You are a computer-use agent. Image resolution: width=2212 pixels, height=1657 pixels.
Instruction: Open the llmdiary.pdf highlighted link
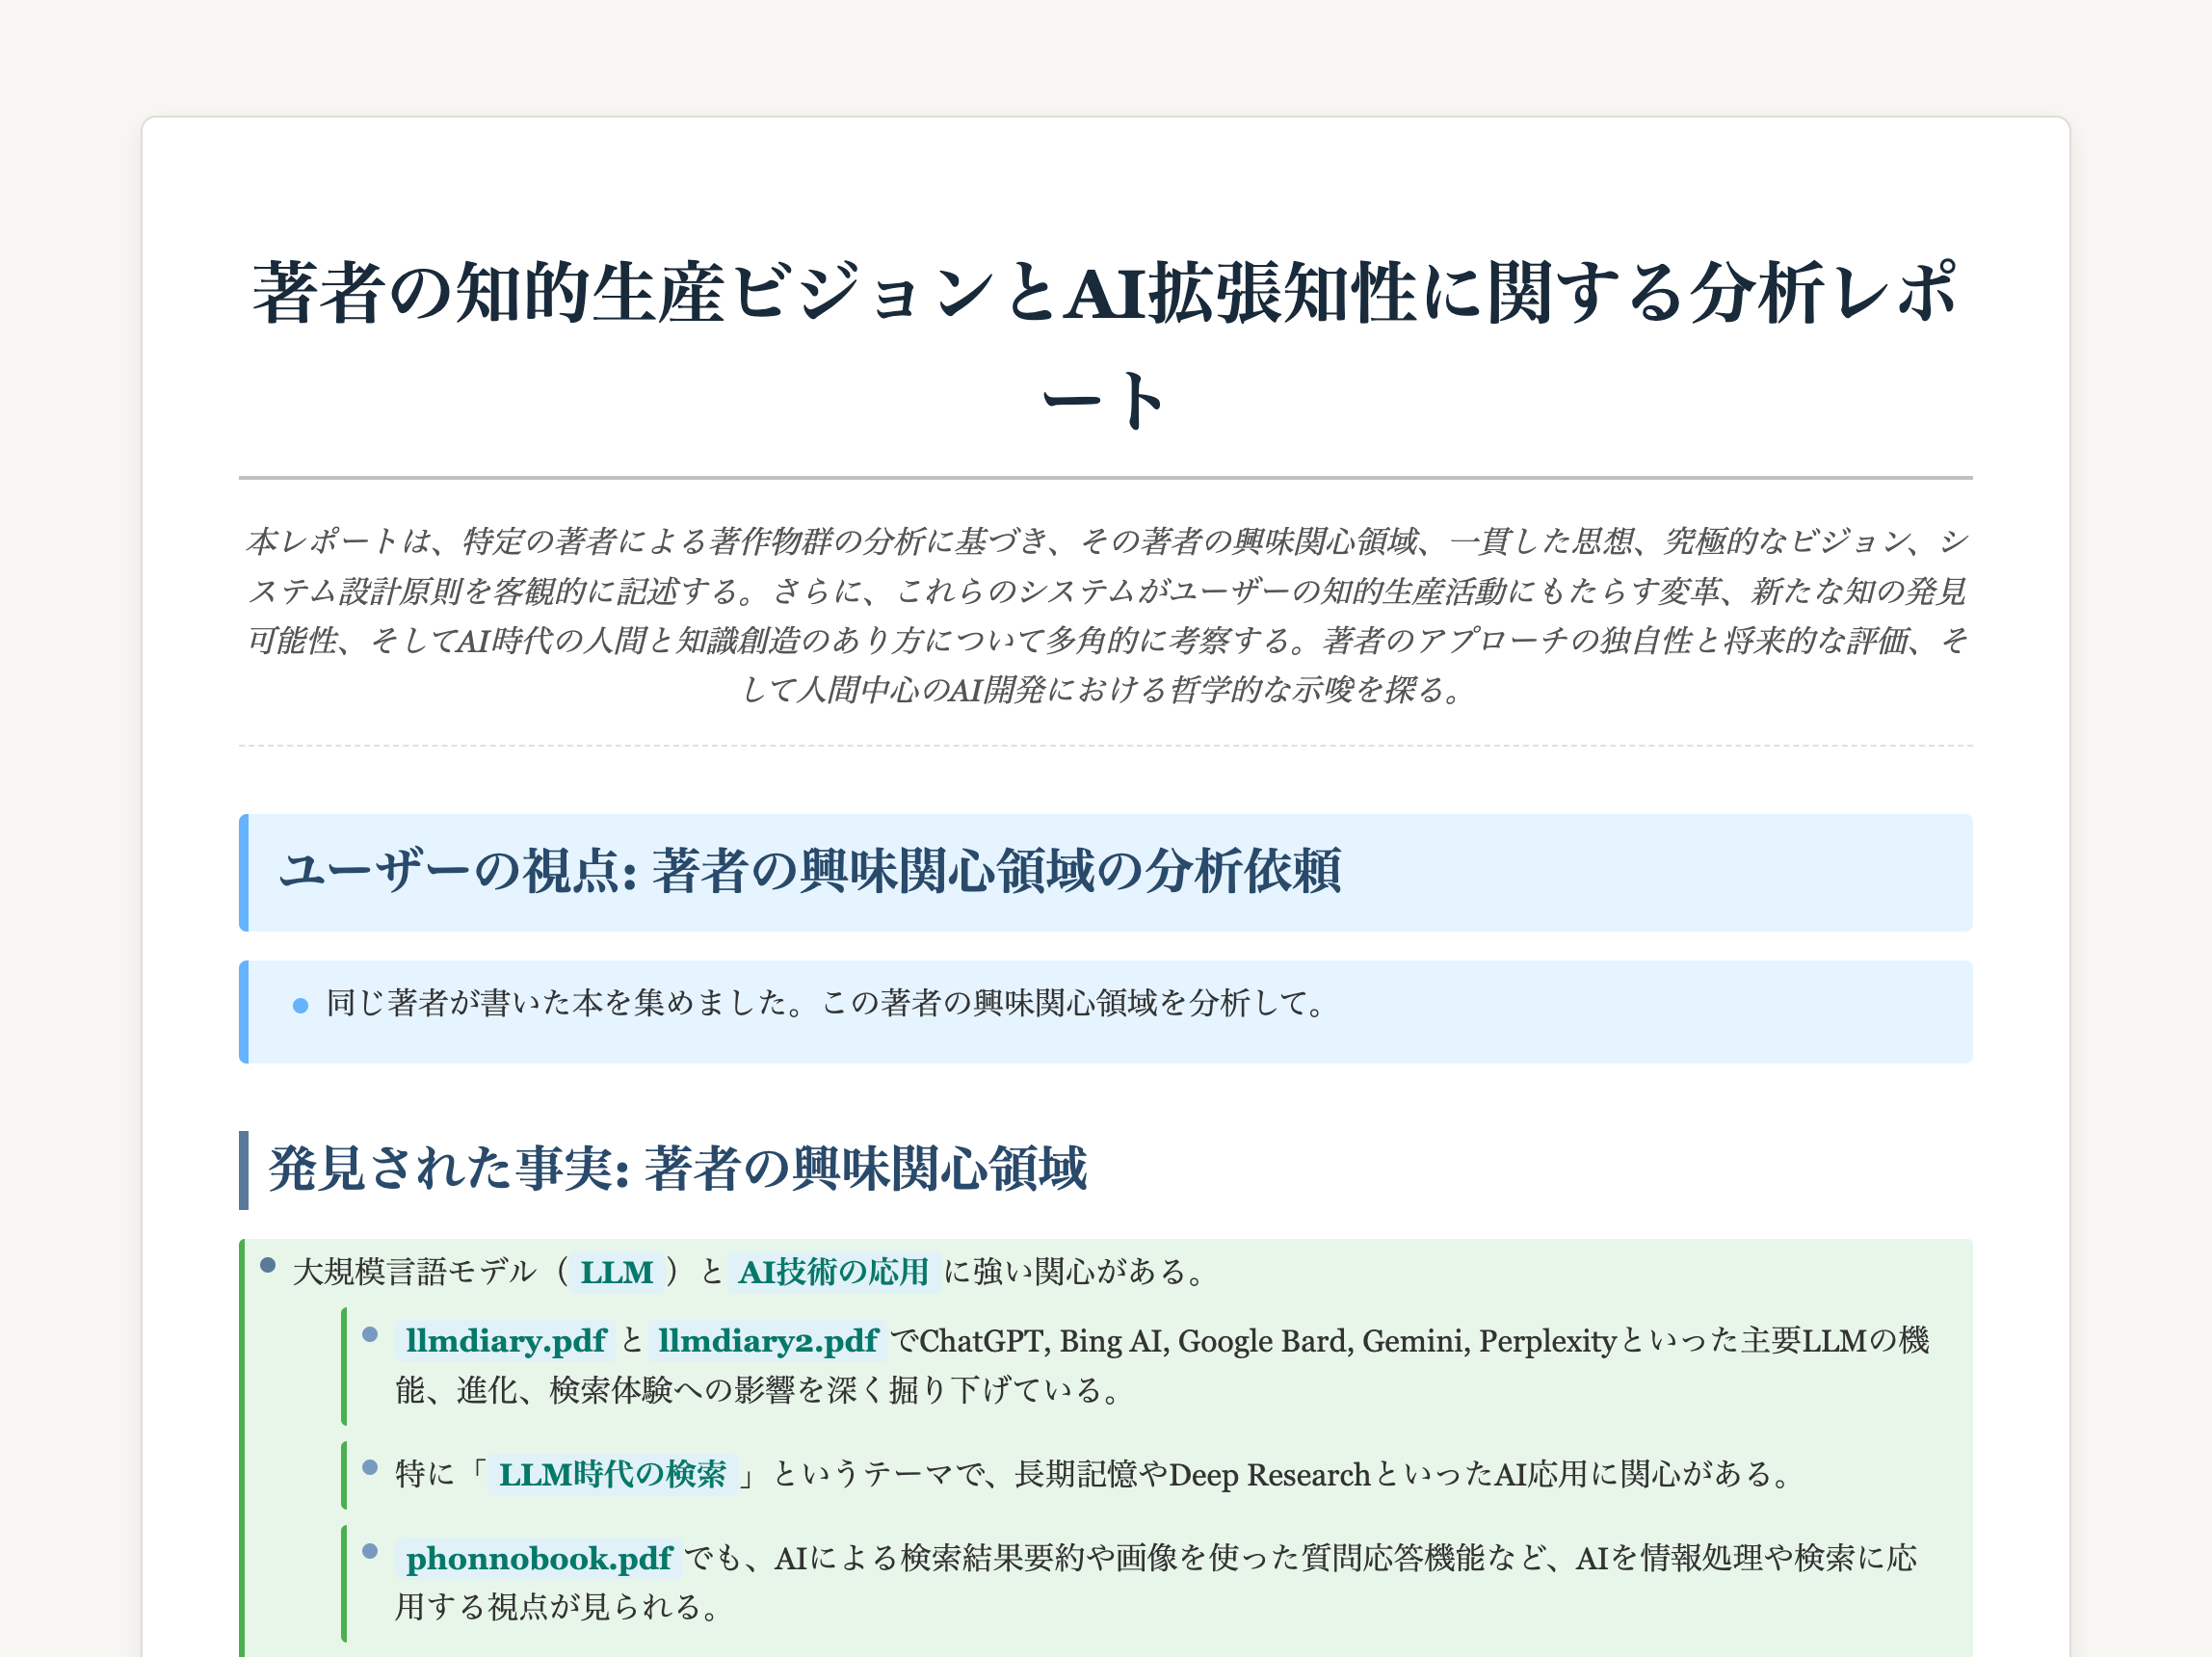505,1342
